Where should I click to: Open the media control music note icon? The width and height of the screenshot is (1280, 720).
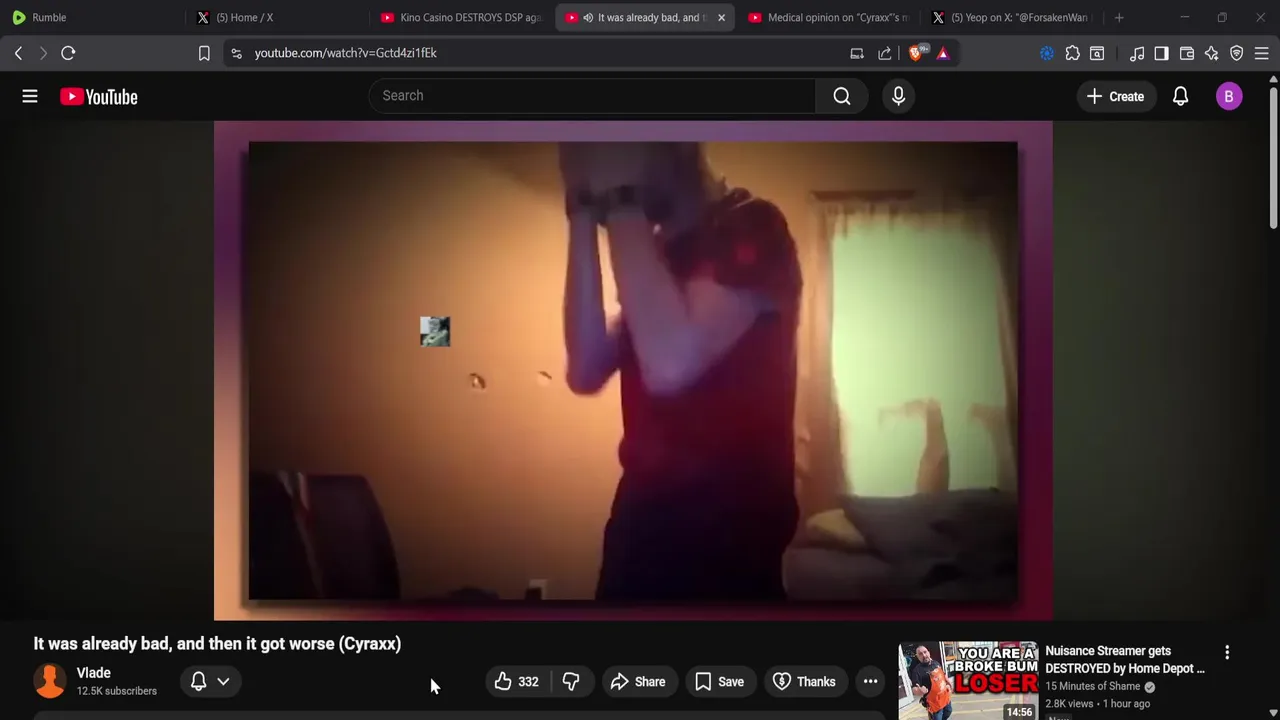pos(1137,53)
